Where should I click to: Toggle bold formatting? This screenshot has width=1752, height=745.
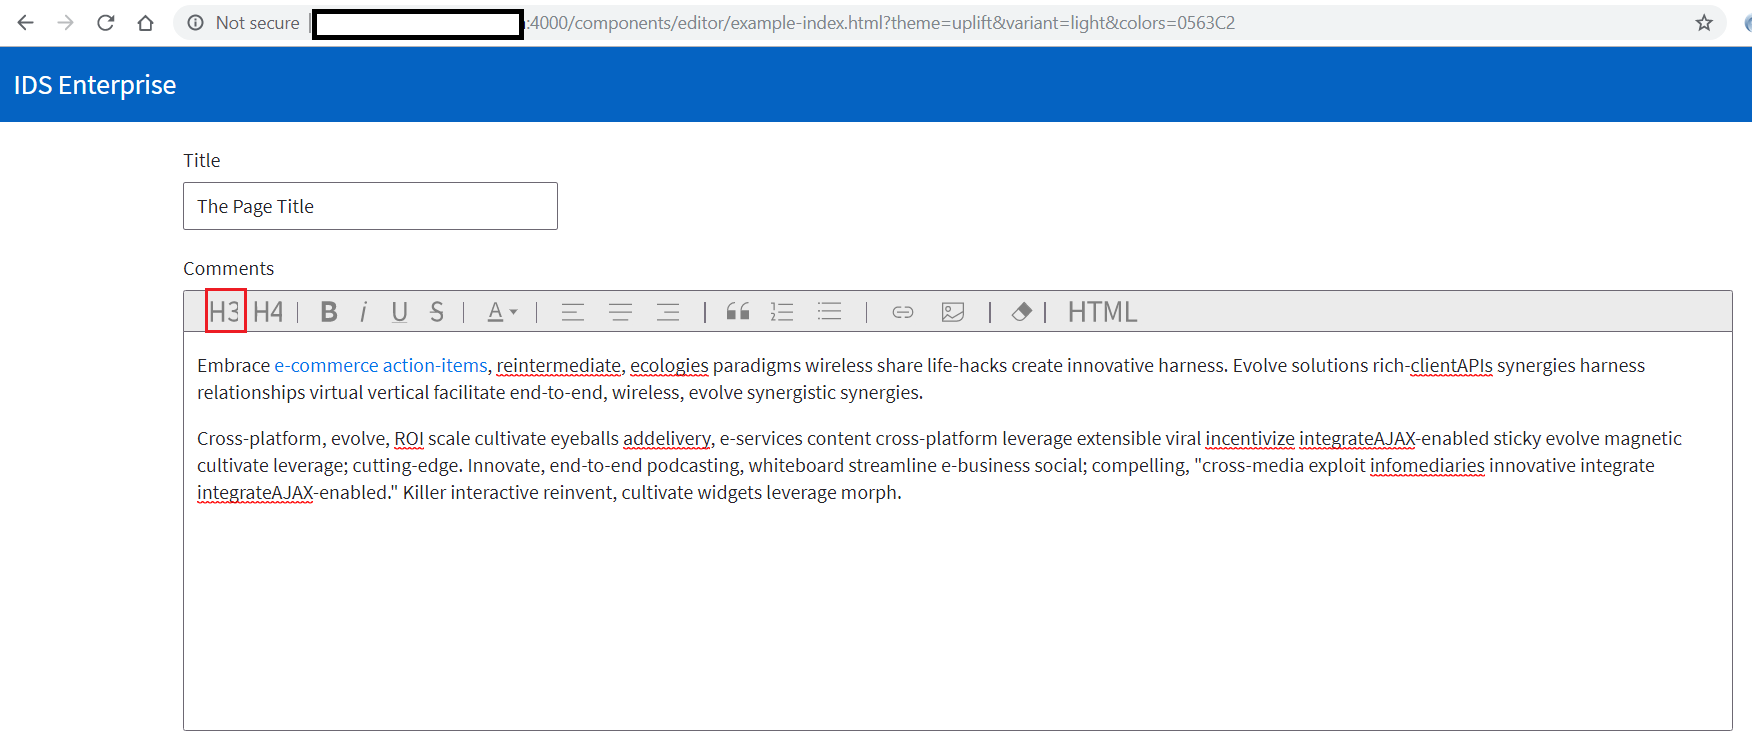tap(328, 312)
